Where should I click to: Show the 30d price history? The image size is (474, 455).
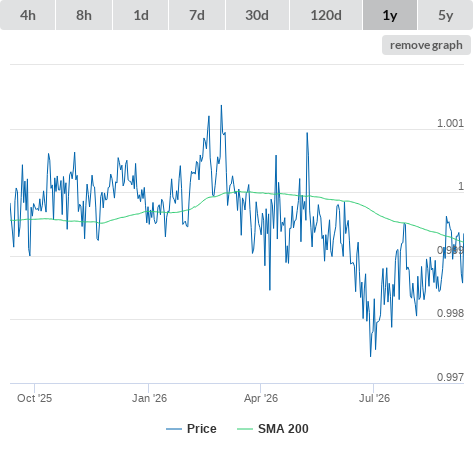coord(257,15)
